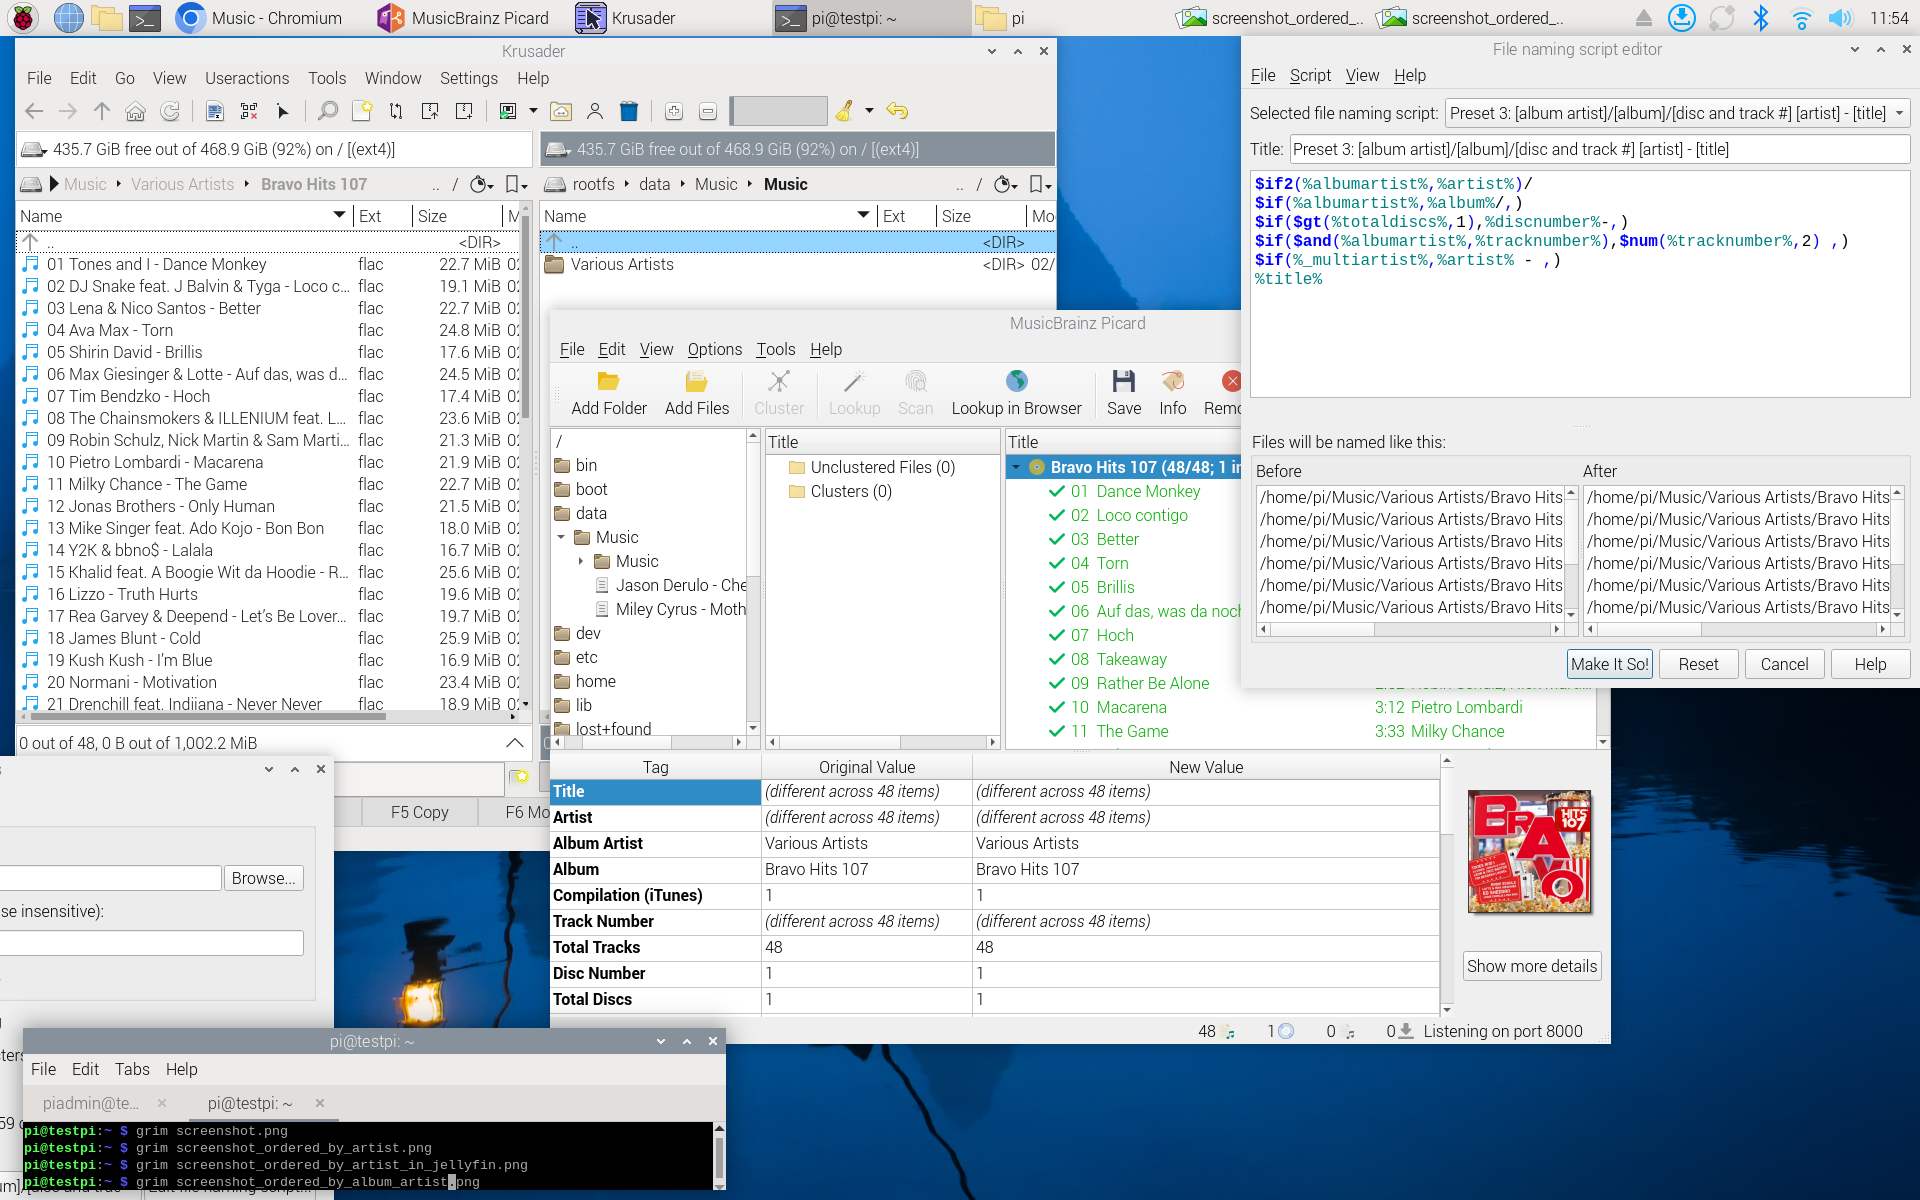Open the Useractions menu in Krusader
1920x1200 pixels.
246,78
